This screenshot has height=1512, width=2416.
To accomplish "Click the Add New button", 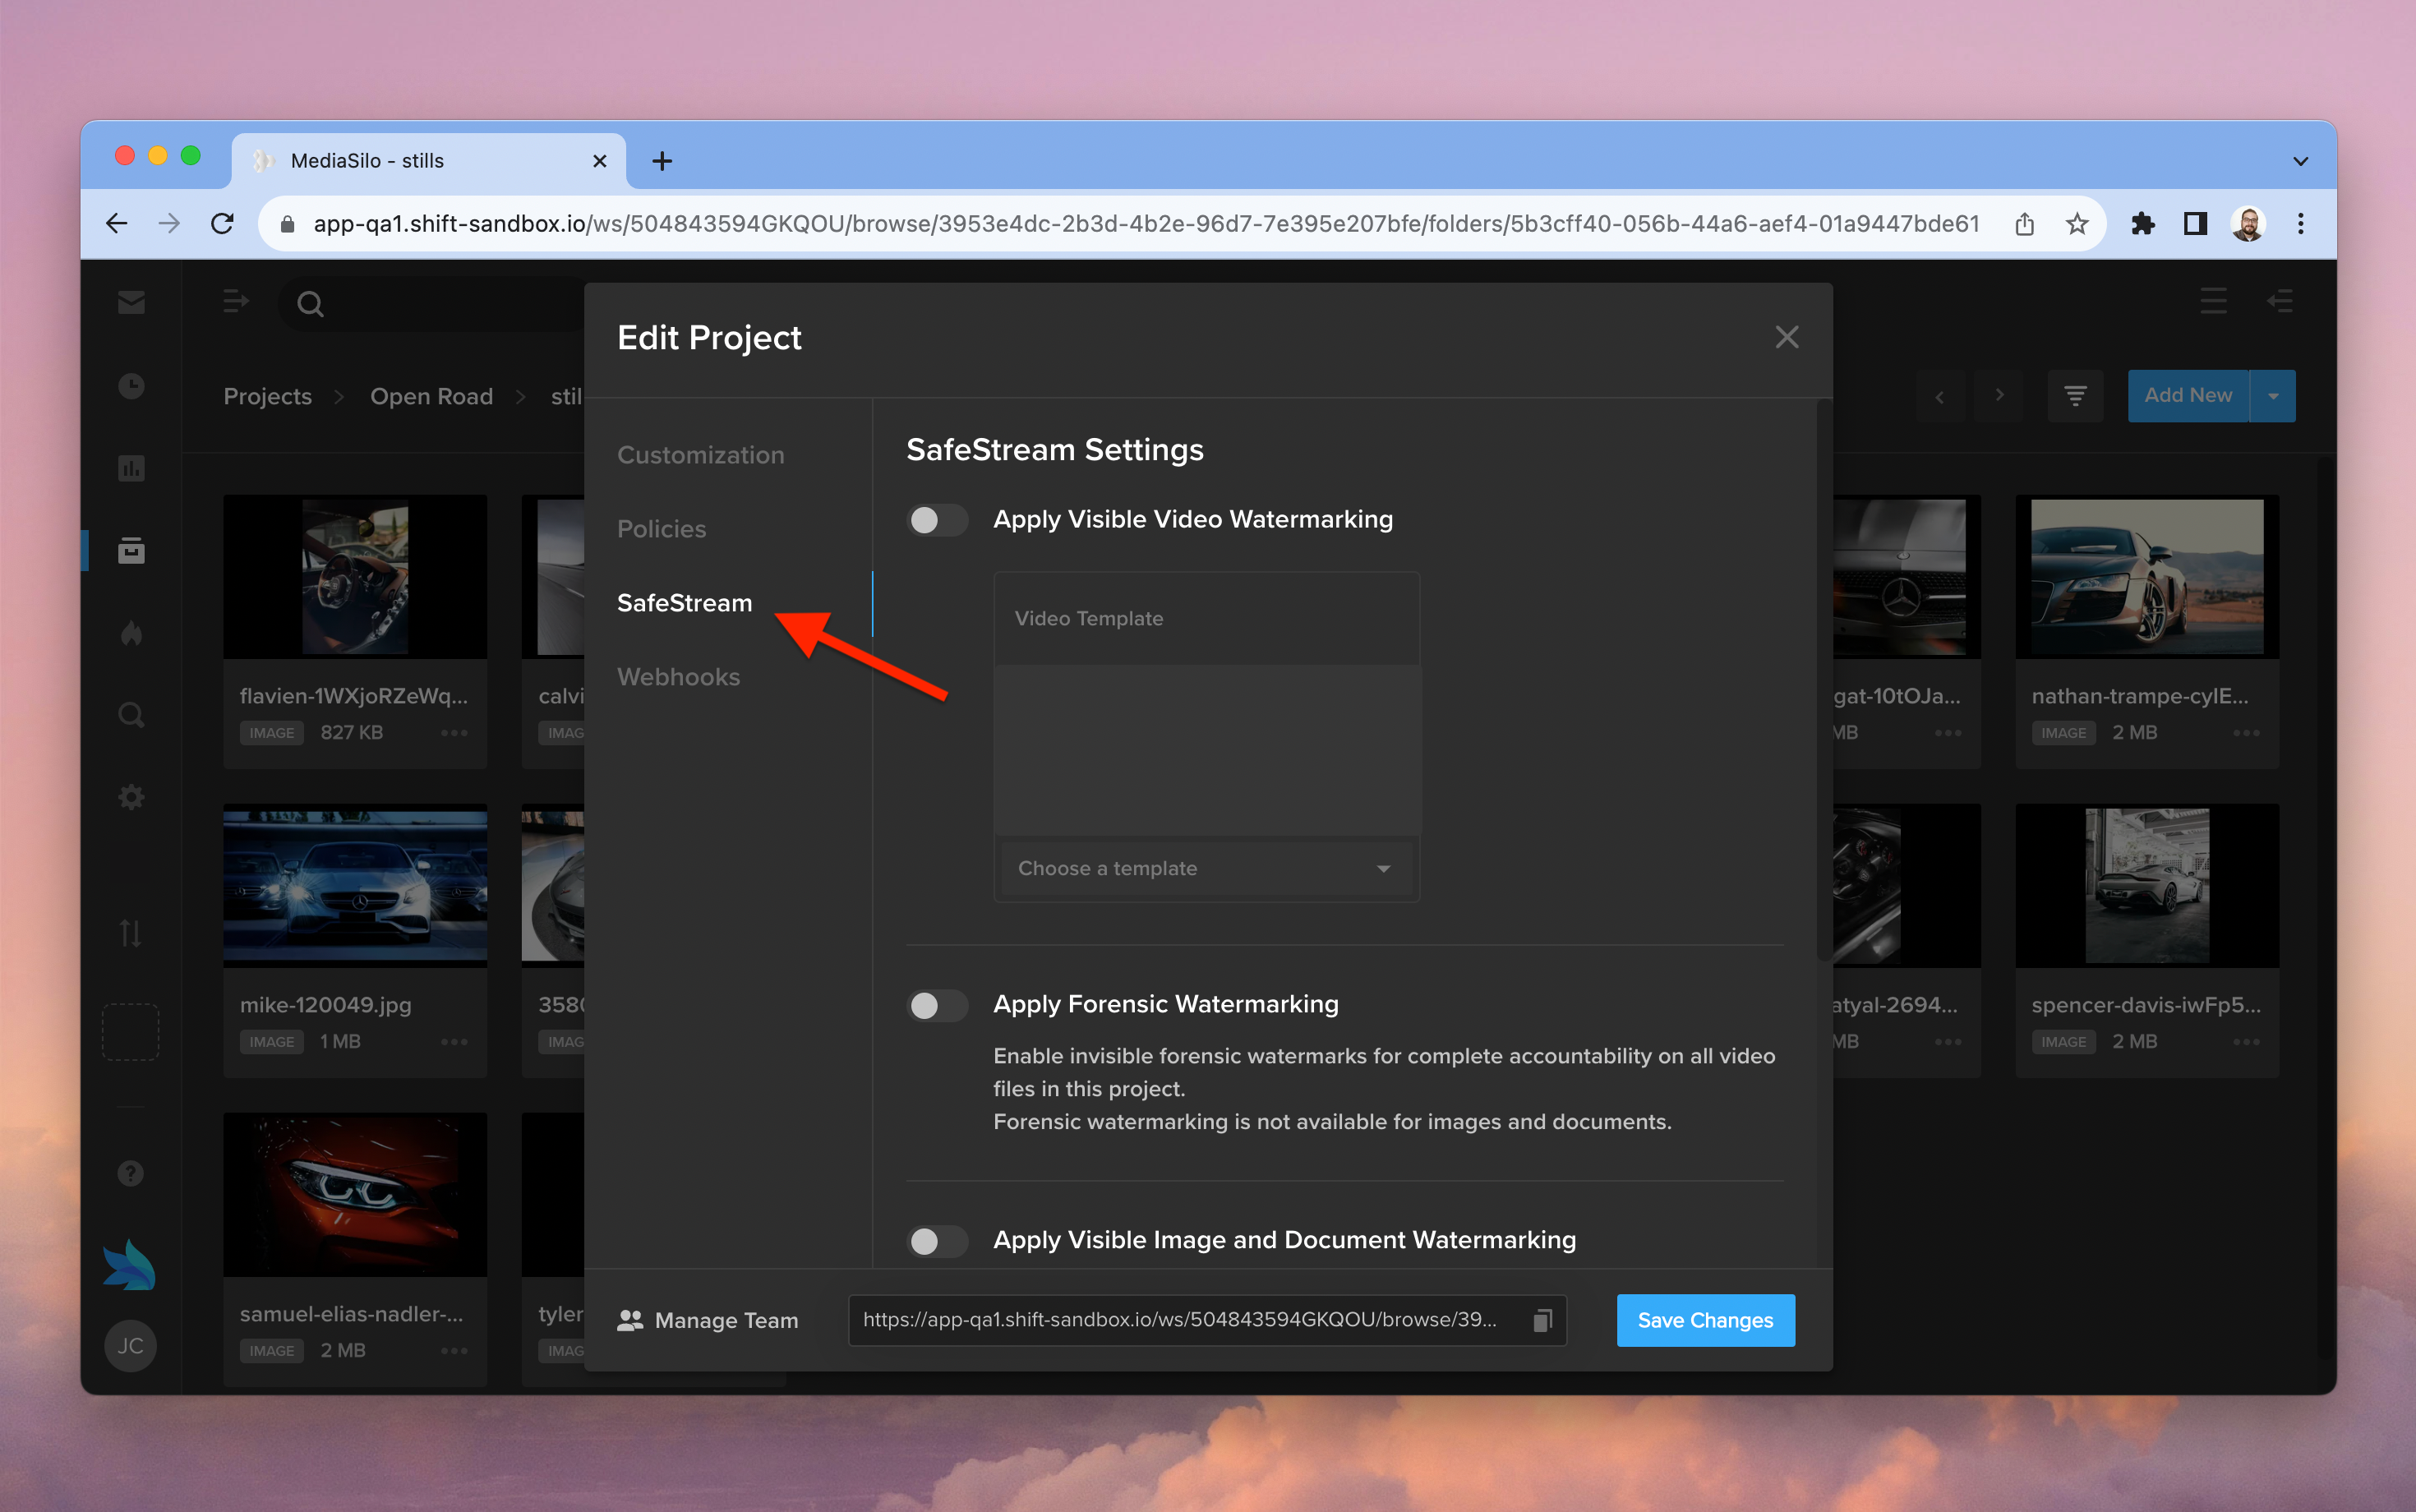I will (x=2188, y=396).
